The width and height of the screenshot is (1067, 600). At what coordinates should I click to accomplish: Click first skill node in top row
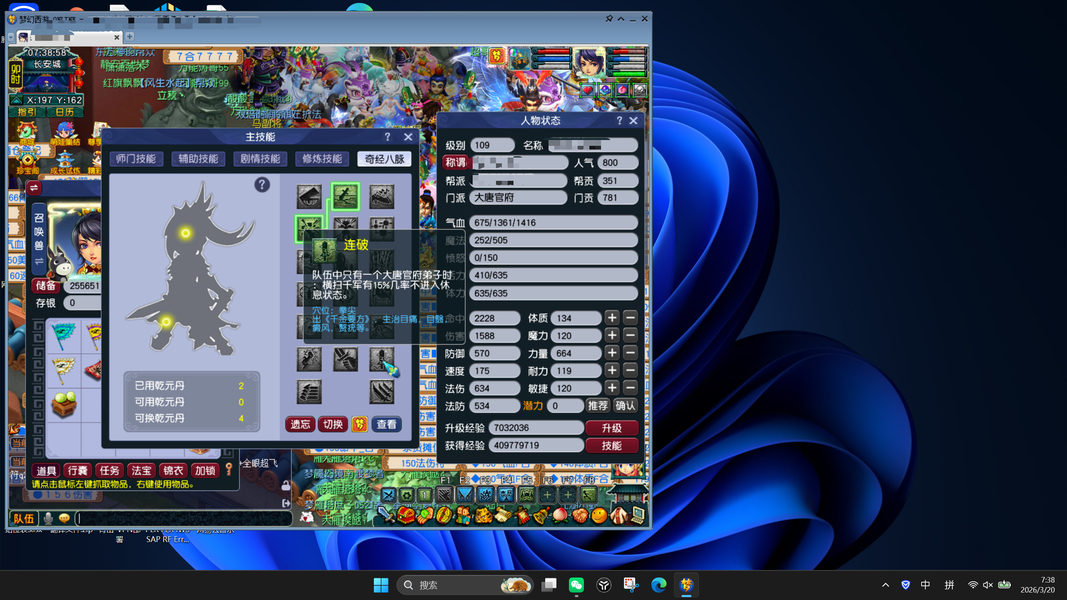tap(309, 197)
